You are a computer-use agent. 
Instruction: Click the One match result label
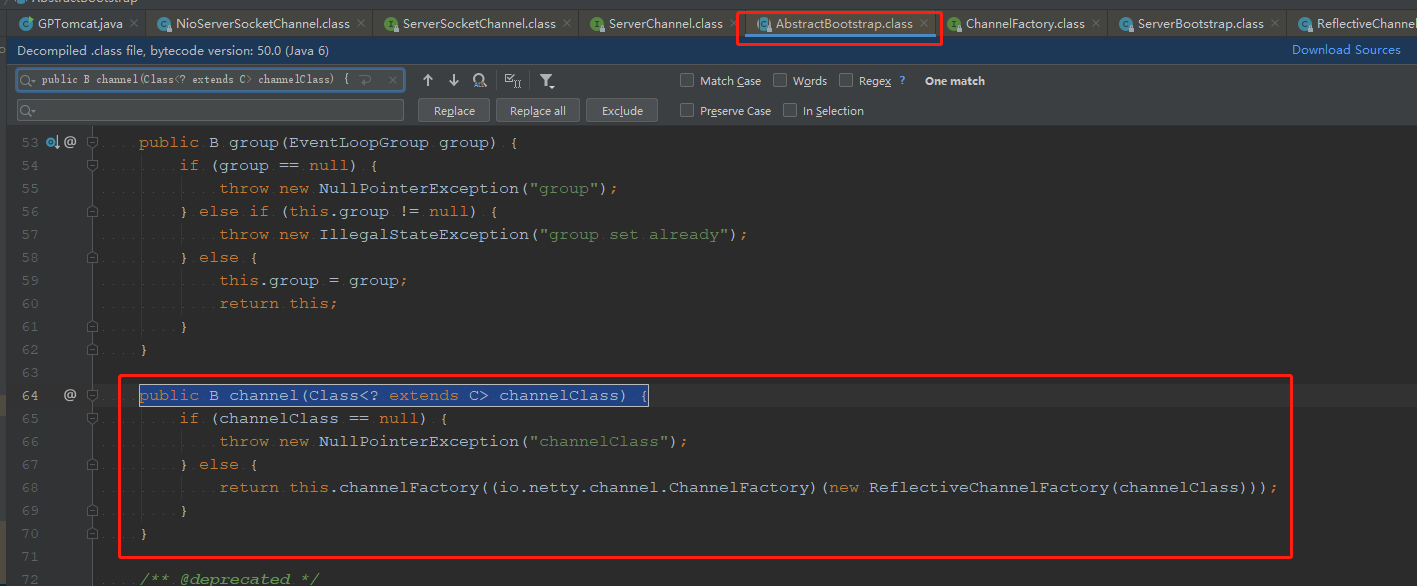[955, 80]
